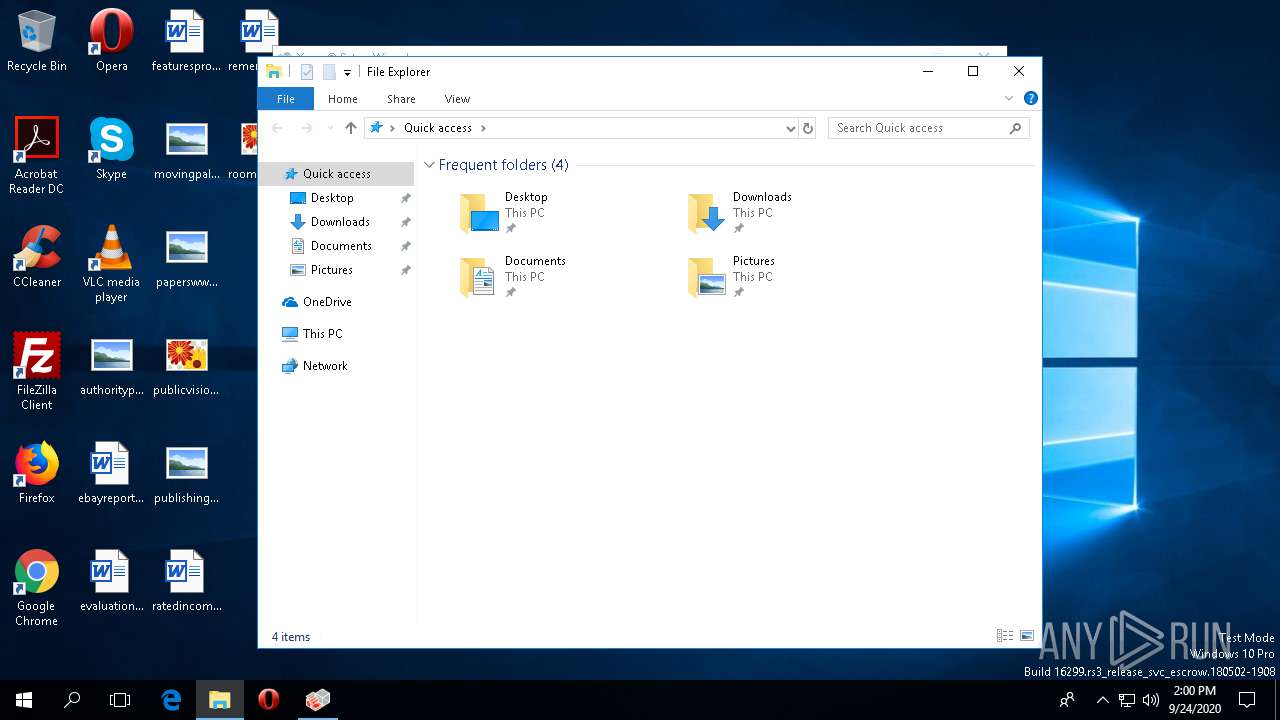The height and width of the screenshot is (720, 1280).
Task: Collapse the Frequent folders group
Action: point(429,165)
